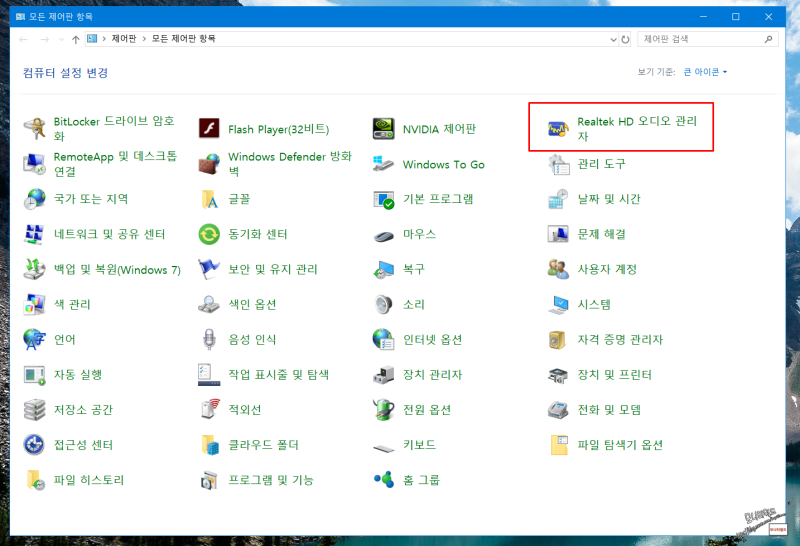
Task: Open the recent locations dropdown arrow
Action: [x=62, y=39]
